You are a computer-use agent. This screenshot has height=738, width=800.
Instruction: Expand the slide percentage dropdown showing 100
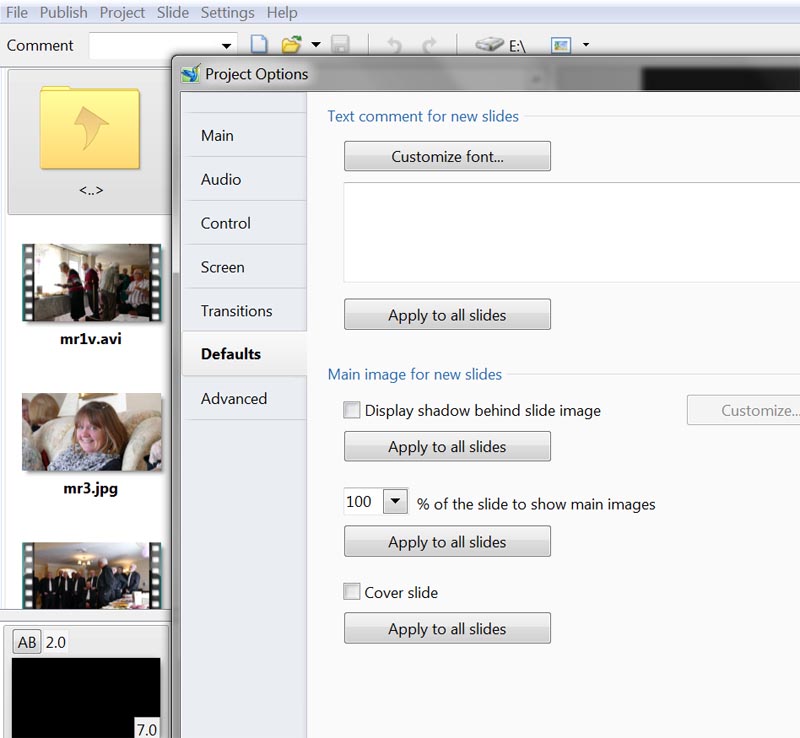click(395, 502)
